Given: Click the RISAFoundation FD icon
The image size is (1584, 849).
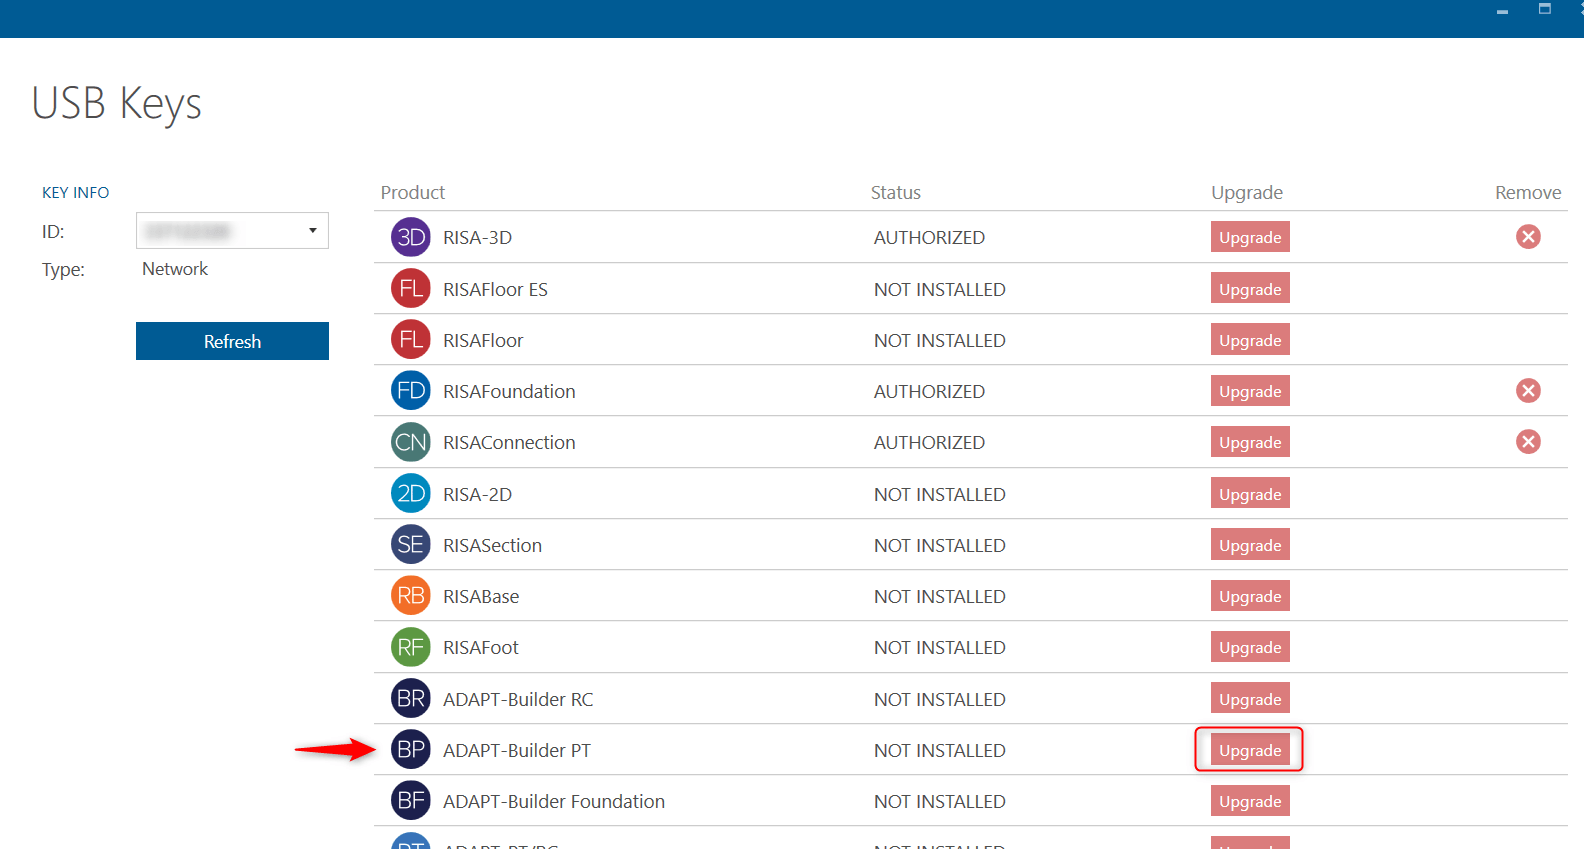Looking at the screenshot, I should click(x=410, y=391).
